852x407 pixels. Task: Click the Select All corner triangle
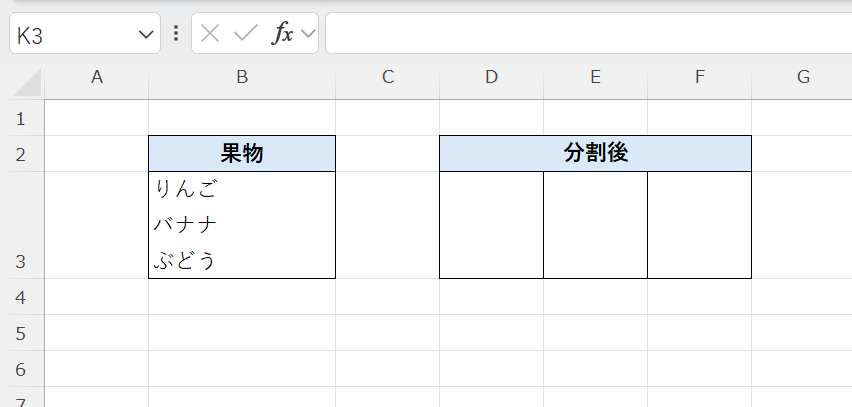click(x=28, y=80)
